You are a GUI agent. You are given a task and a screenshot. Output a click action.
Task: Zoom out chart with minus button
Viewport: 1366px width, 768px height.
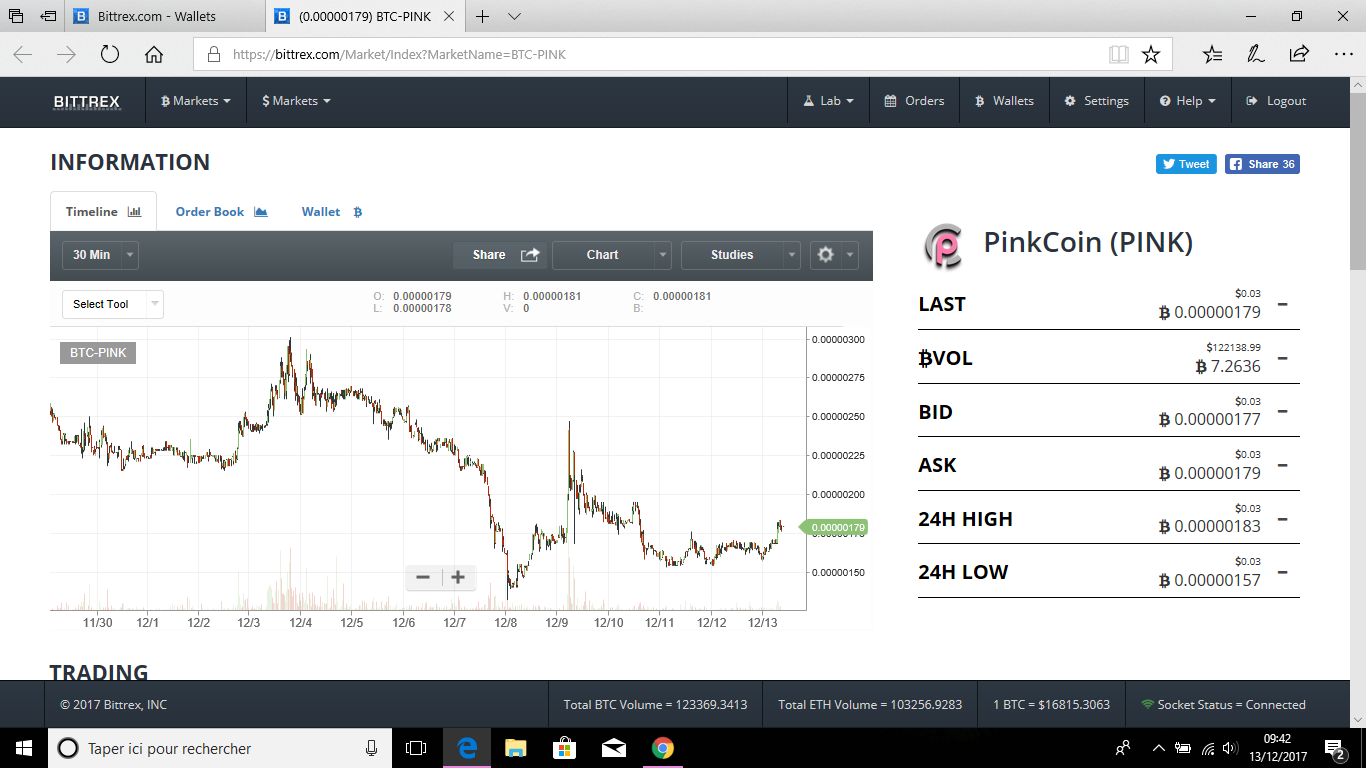[423, 577]
